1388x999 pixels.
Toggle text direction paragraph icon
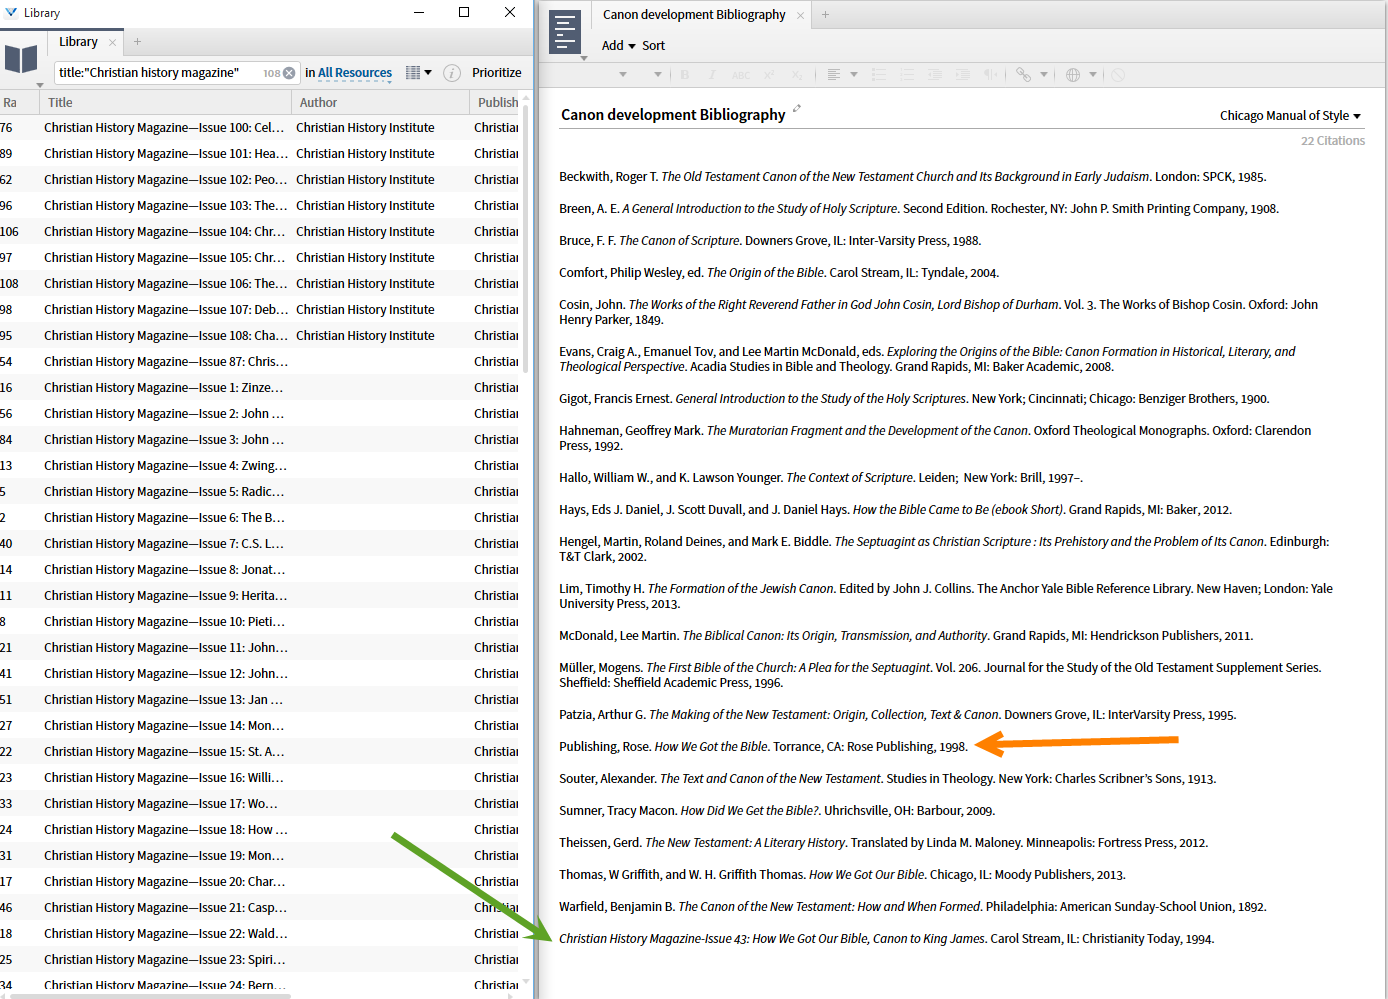(x=991, y=75)
